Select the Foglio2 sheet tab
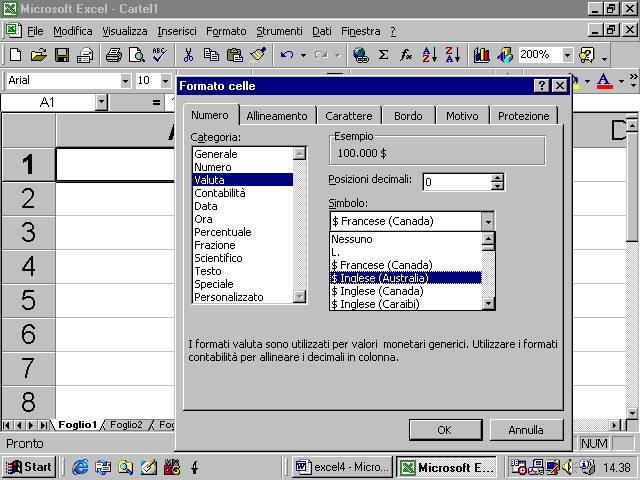 tap(126, 425)
